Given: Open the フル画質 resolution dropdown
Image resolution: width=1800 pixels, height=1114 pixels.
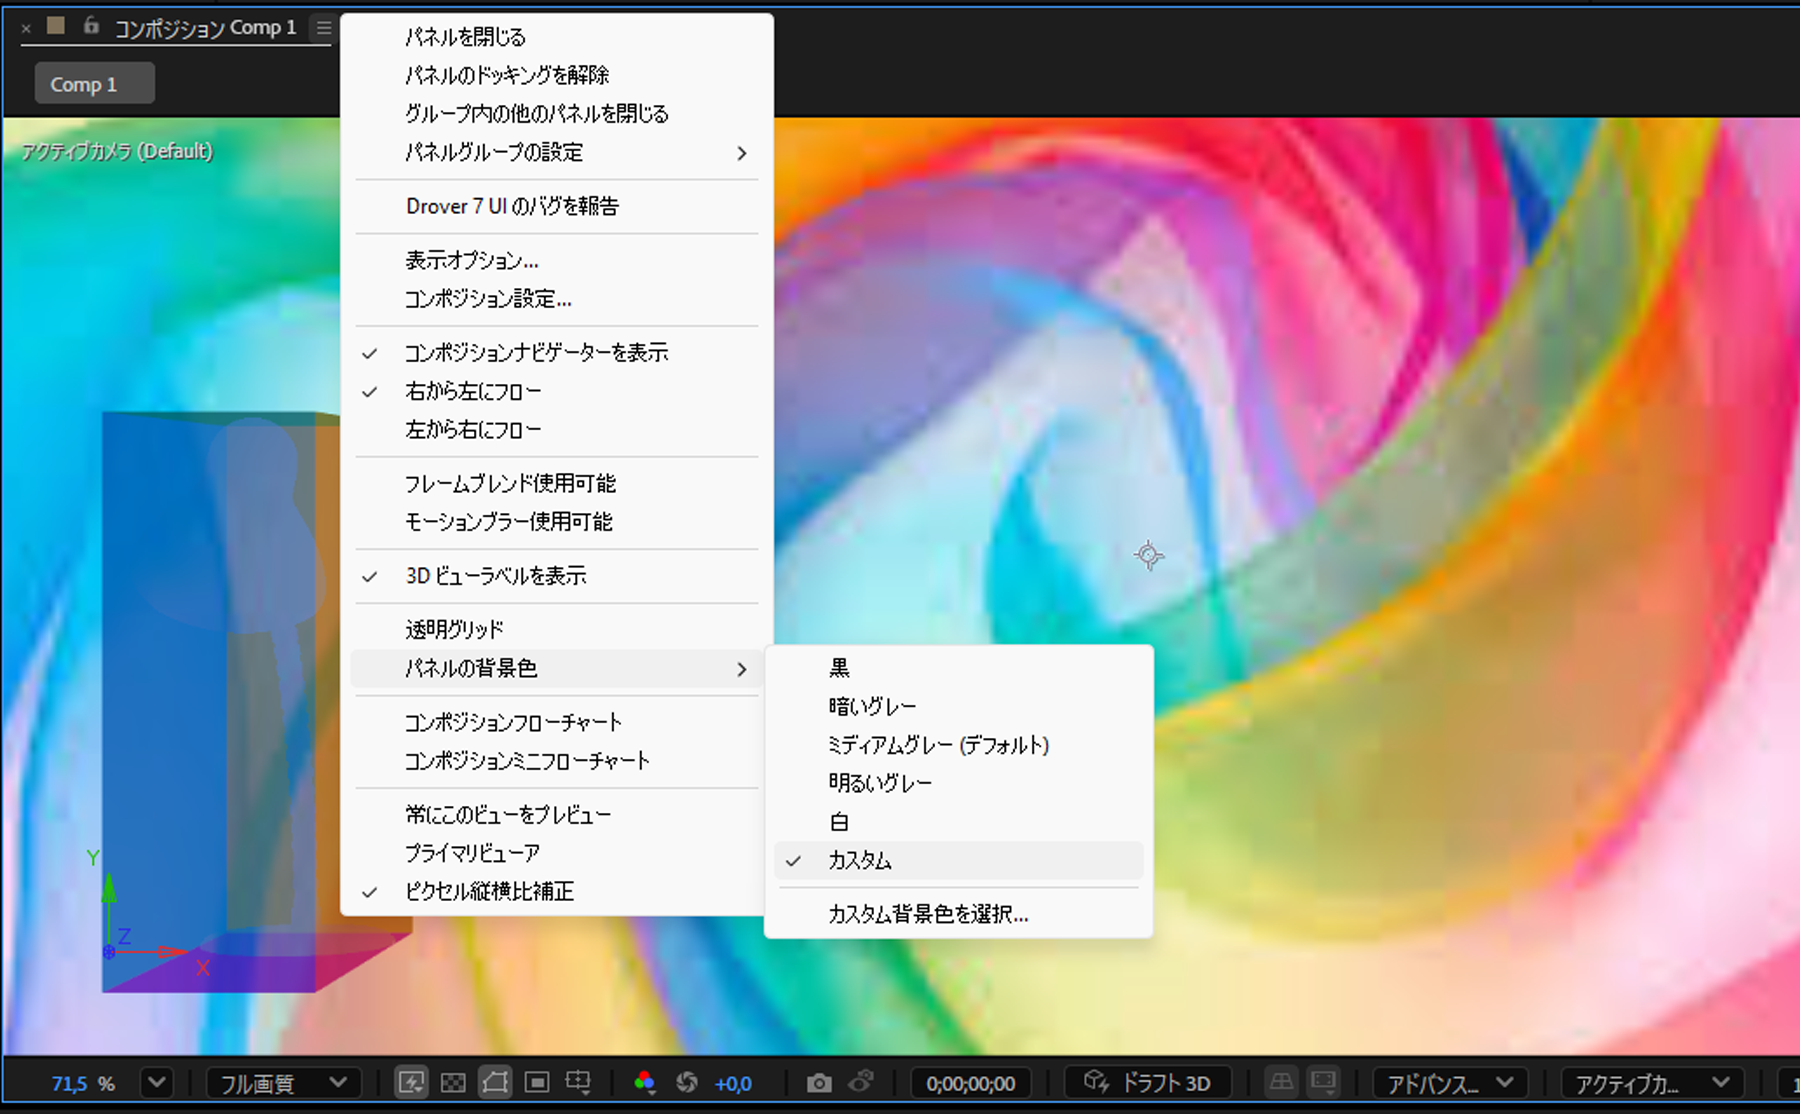Looking at the screenshot, I should [283, 1082].
